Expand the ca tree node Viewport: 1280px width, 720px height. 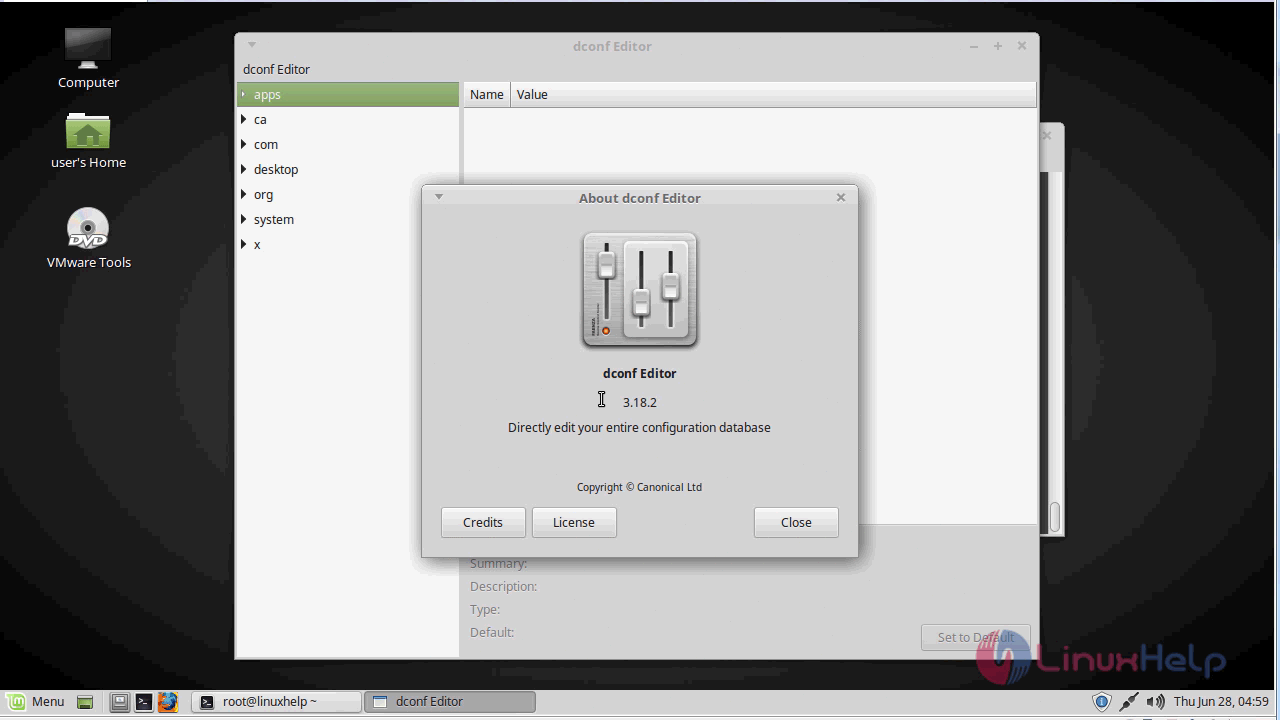[x=243, y=119]
